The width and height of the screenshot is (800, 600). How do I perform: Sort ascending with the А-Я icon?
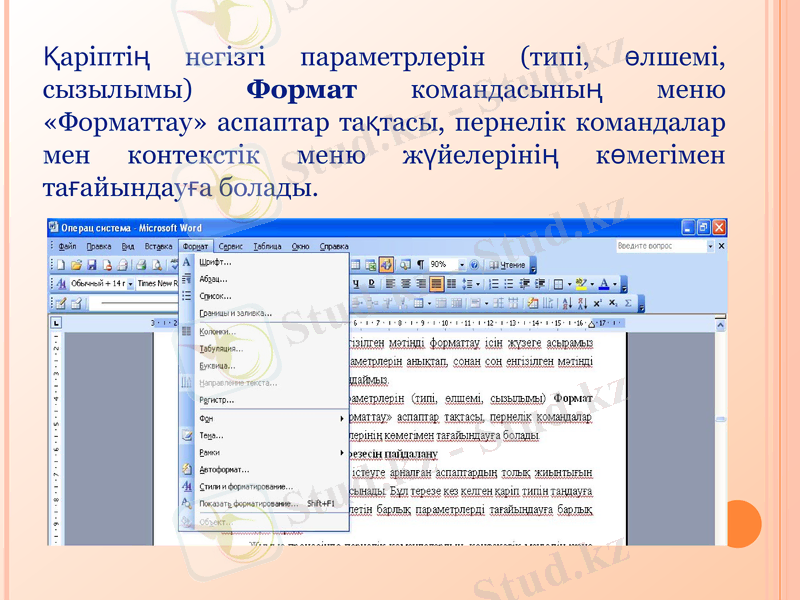tap(567, 302)
